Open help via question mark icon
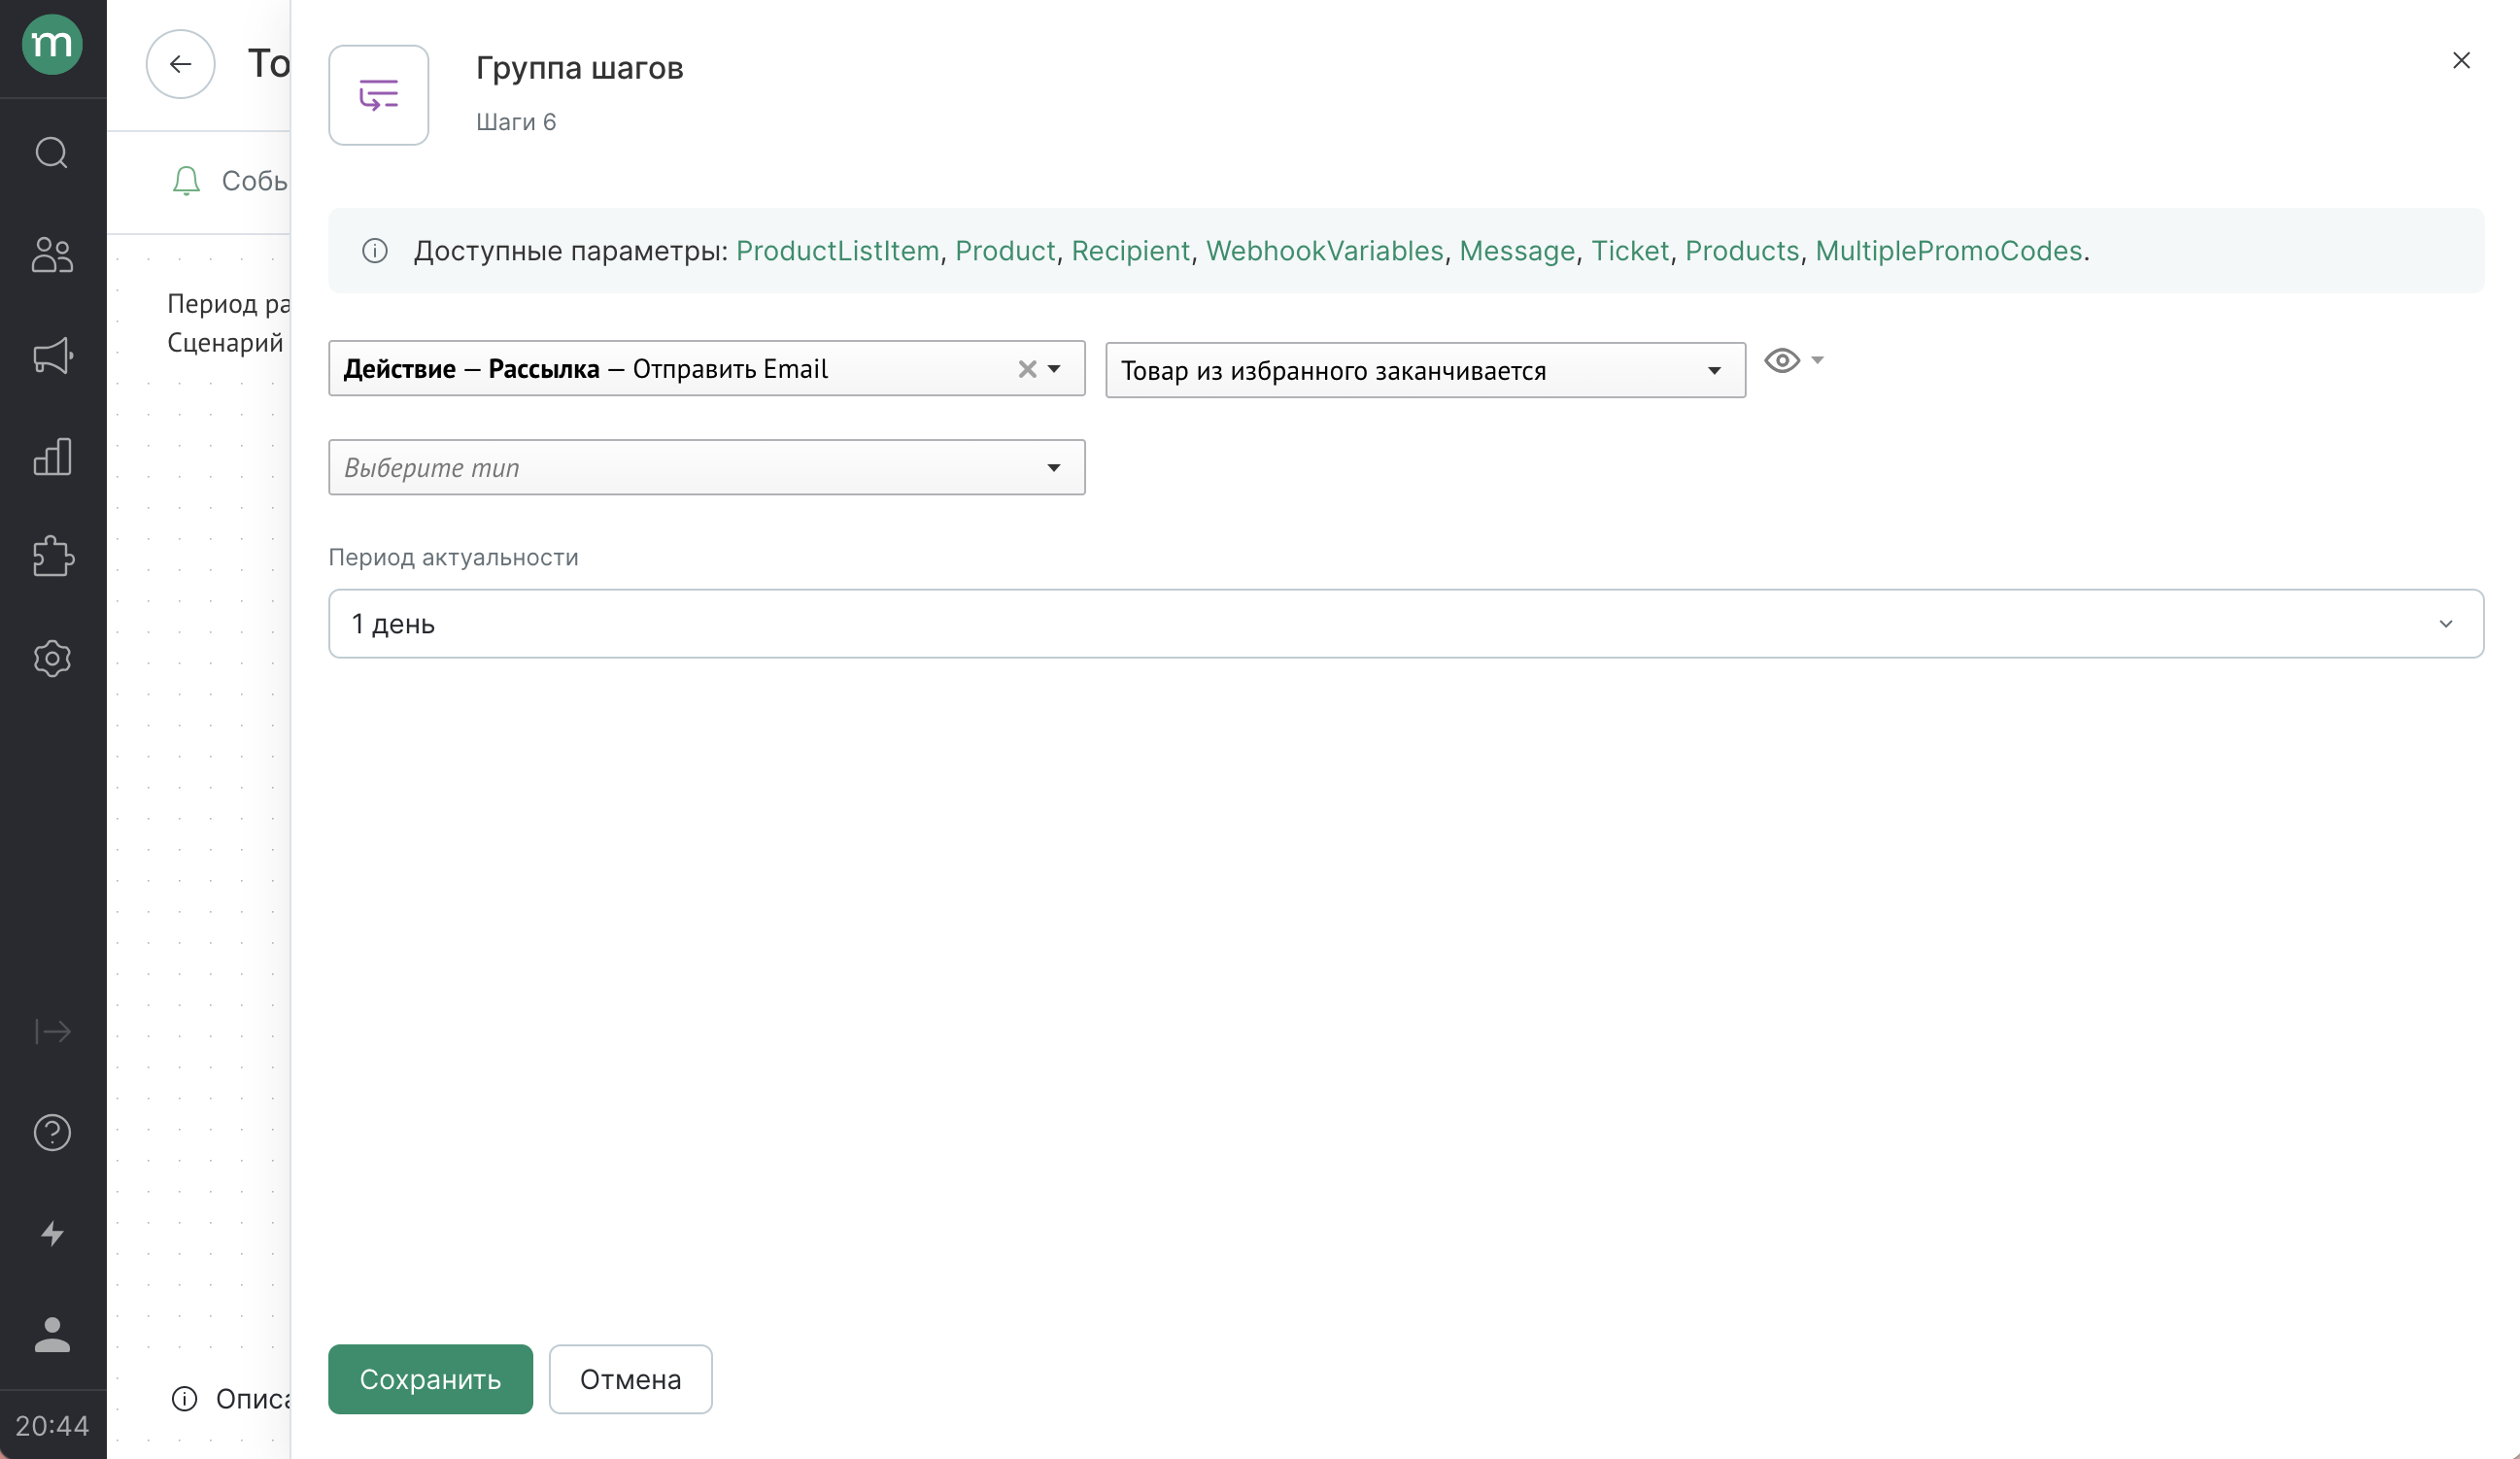Screen dimensions: 2520x1459 click(x=52, y=1133)
